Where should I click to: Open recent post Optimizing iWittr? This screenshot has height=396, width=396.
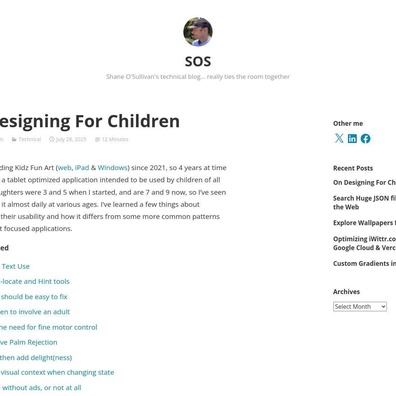coord(364,243)
